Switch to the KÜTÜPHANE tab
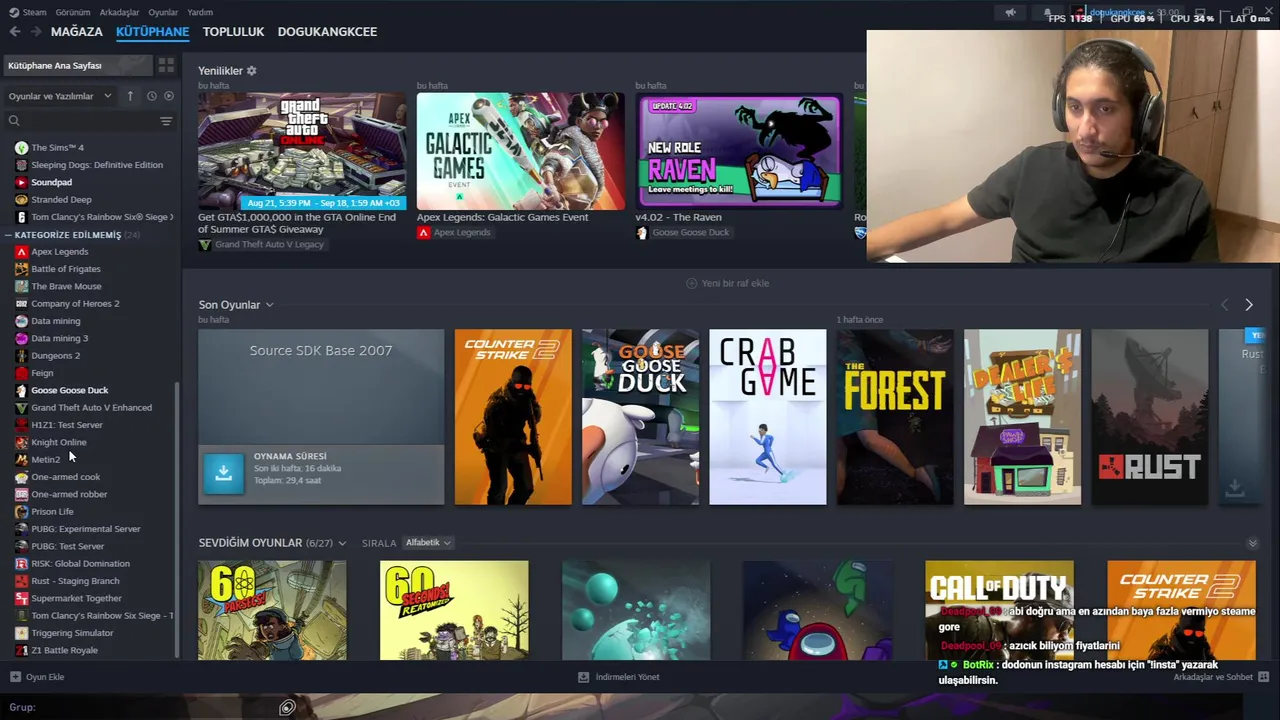The image size is (1280, 720). point(152,32)
